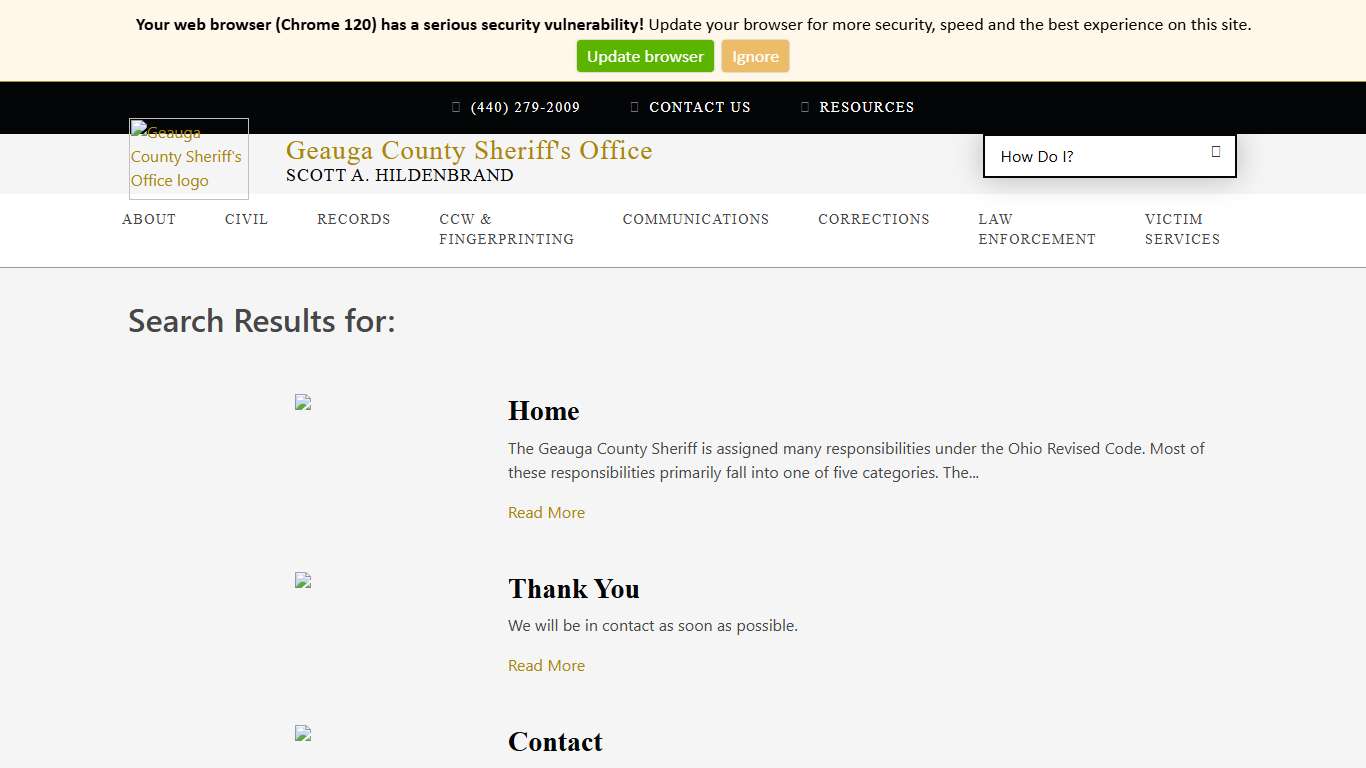Click the phone icon beside (440) 279-2009
Viewport: 1366px width, 768px height.
[x=457, y=107]
